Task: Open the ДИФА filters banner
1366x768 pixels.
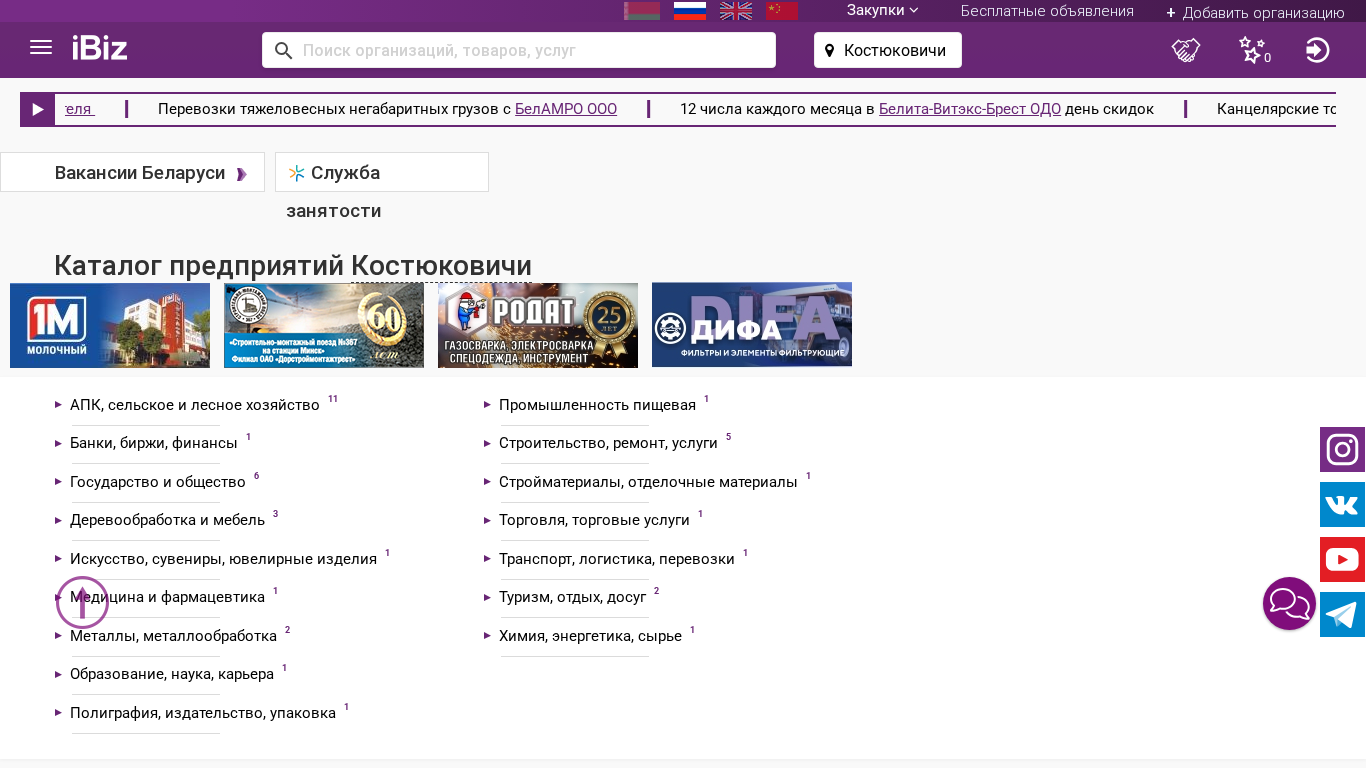Action: tap(752, 325)
